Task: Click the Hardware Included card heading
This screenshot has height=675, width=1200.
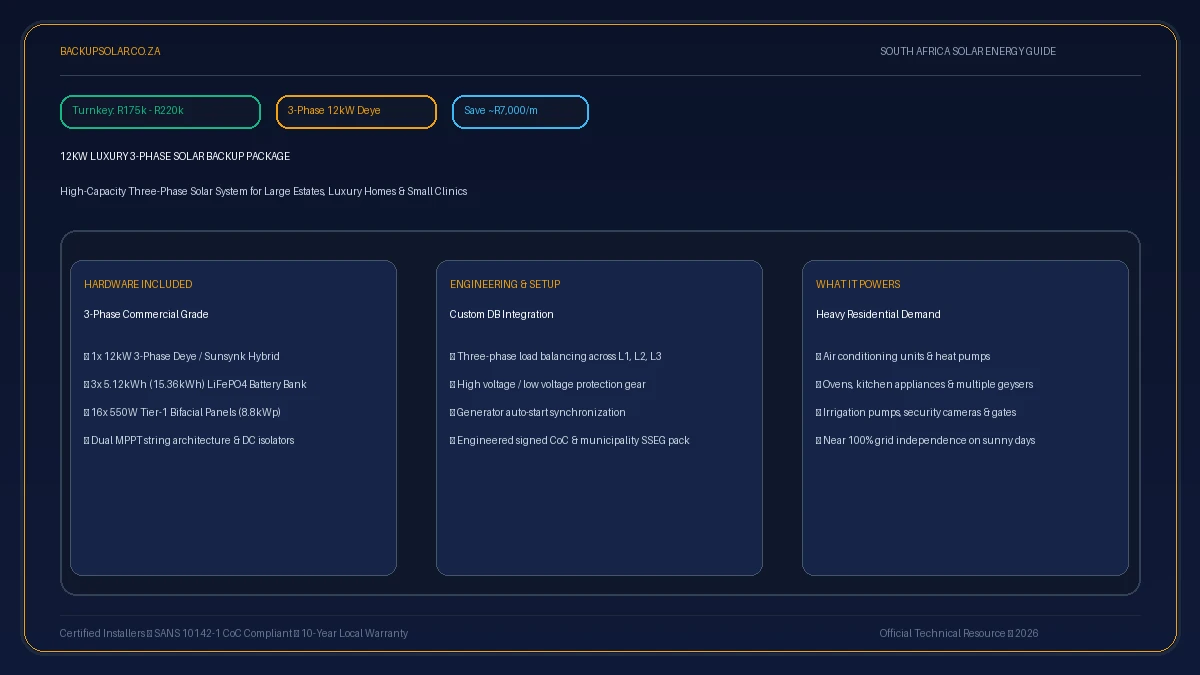Action: coord(138,284)
